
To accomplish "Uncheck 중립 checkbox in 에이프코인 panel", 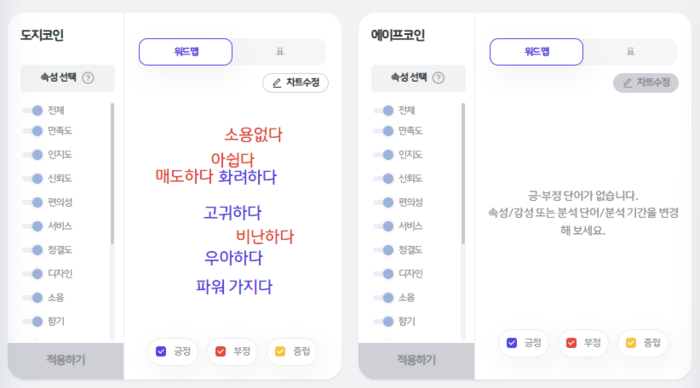I will tap(631, 343).
